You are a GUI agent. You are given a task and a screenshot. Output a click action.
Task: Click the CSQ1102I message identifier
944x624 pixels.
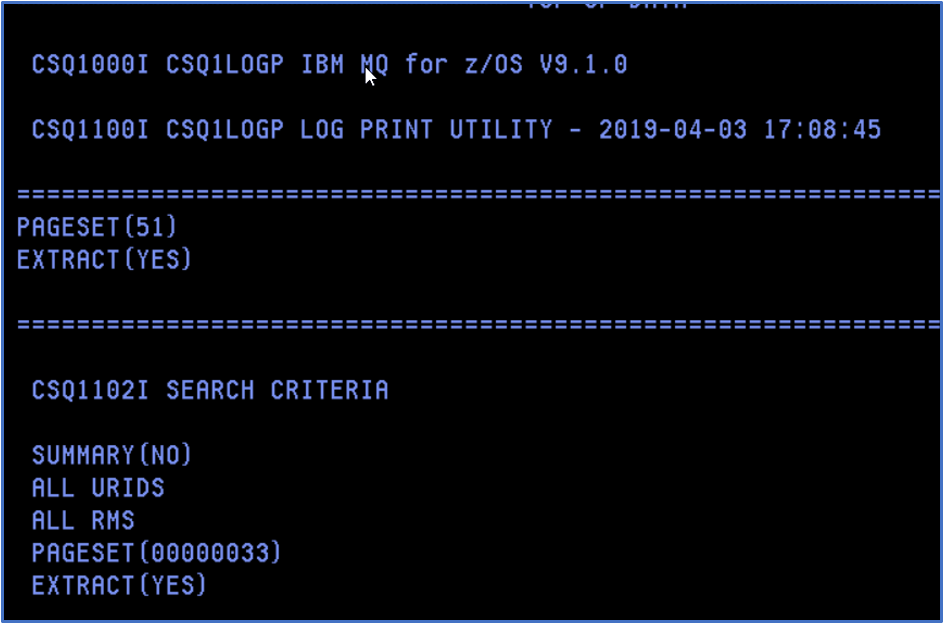[x=91, y=389]
